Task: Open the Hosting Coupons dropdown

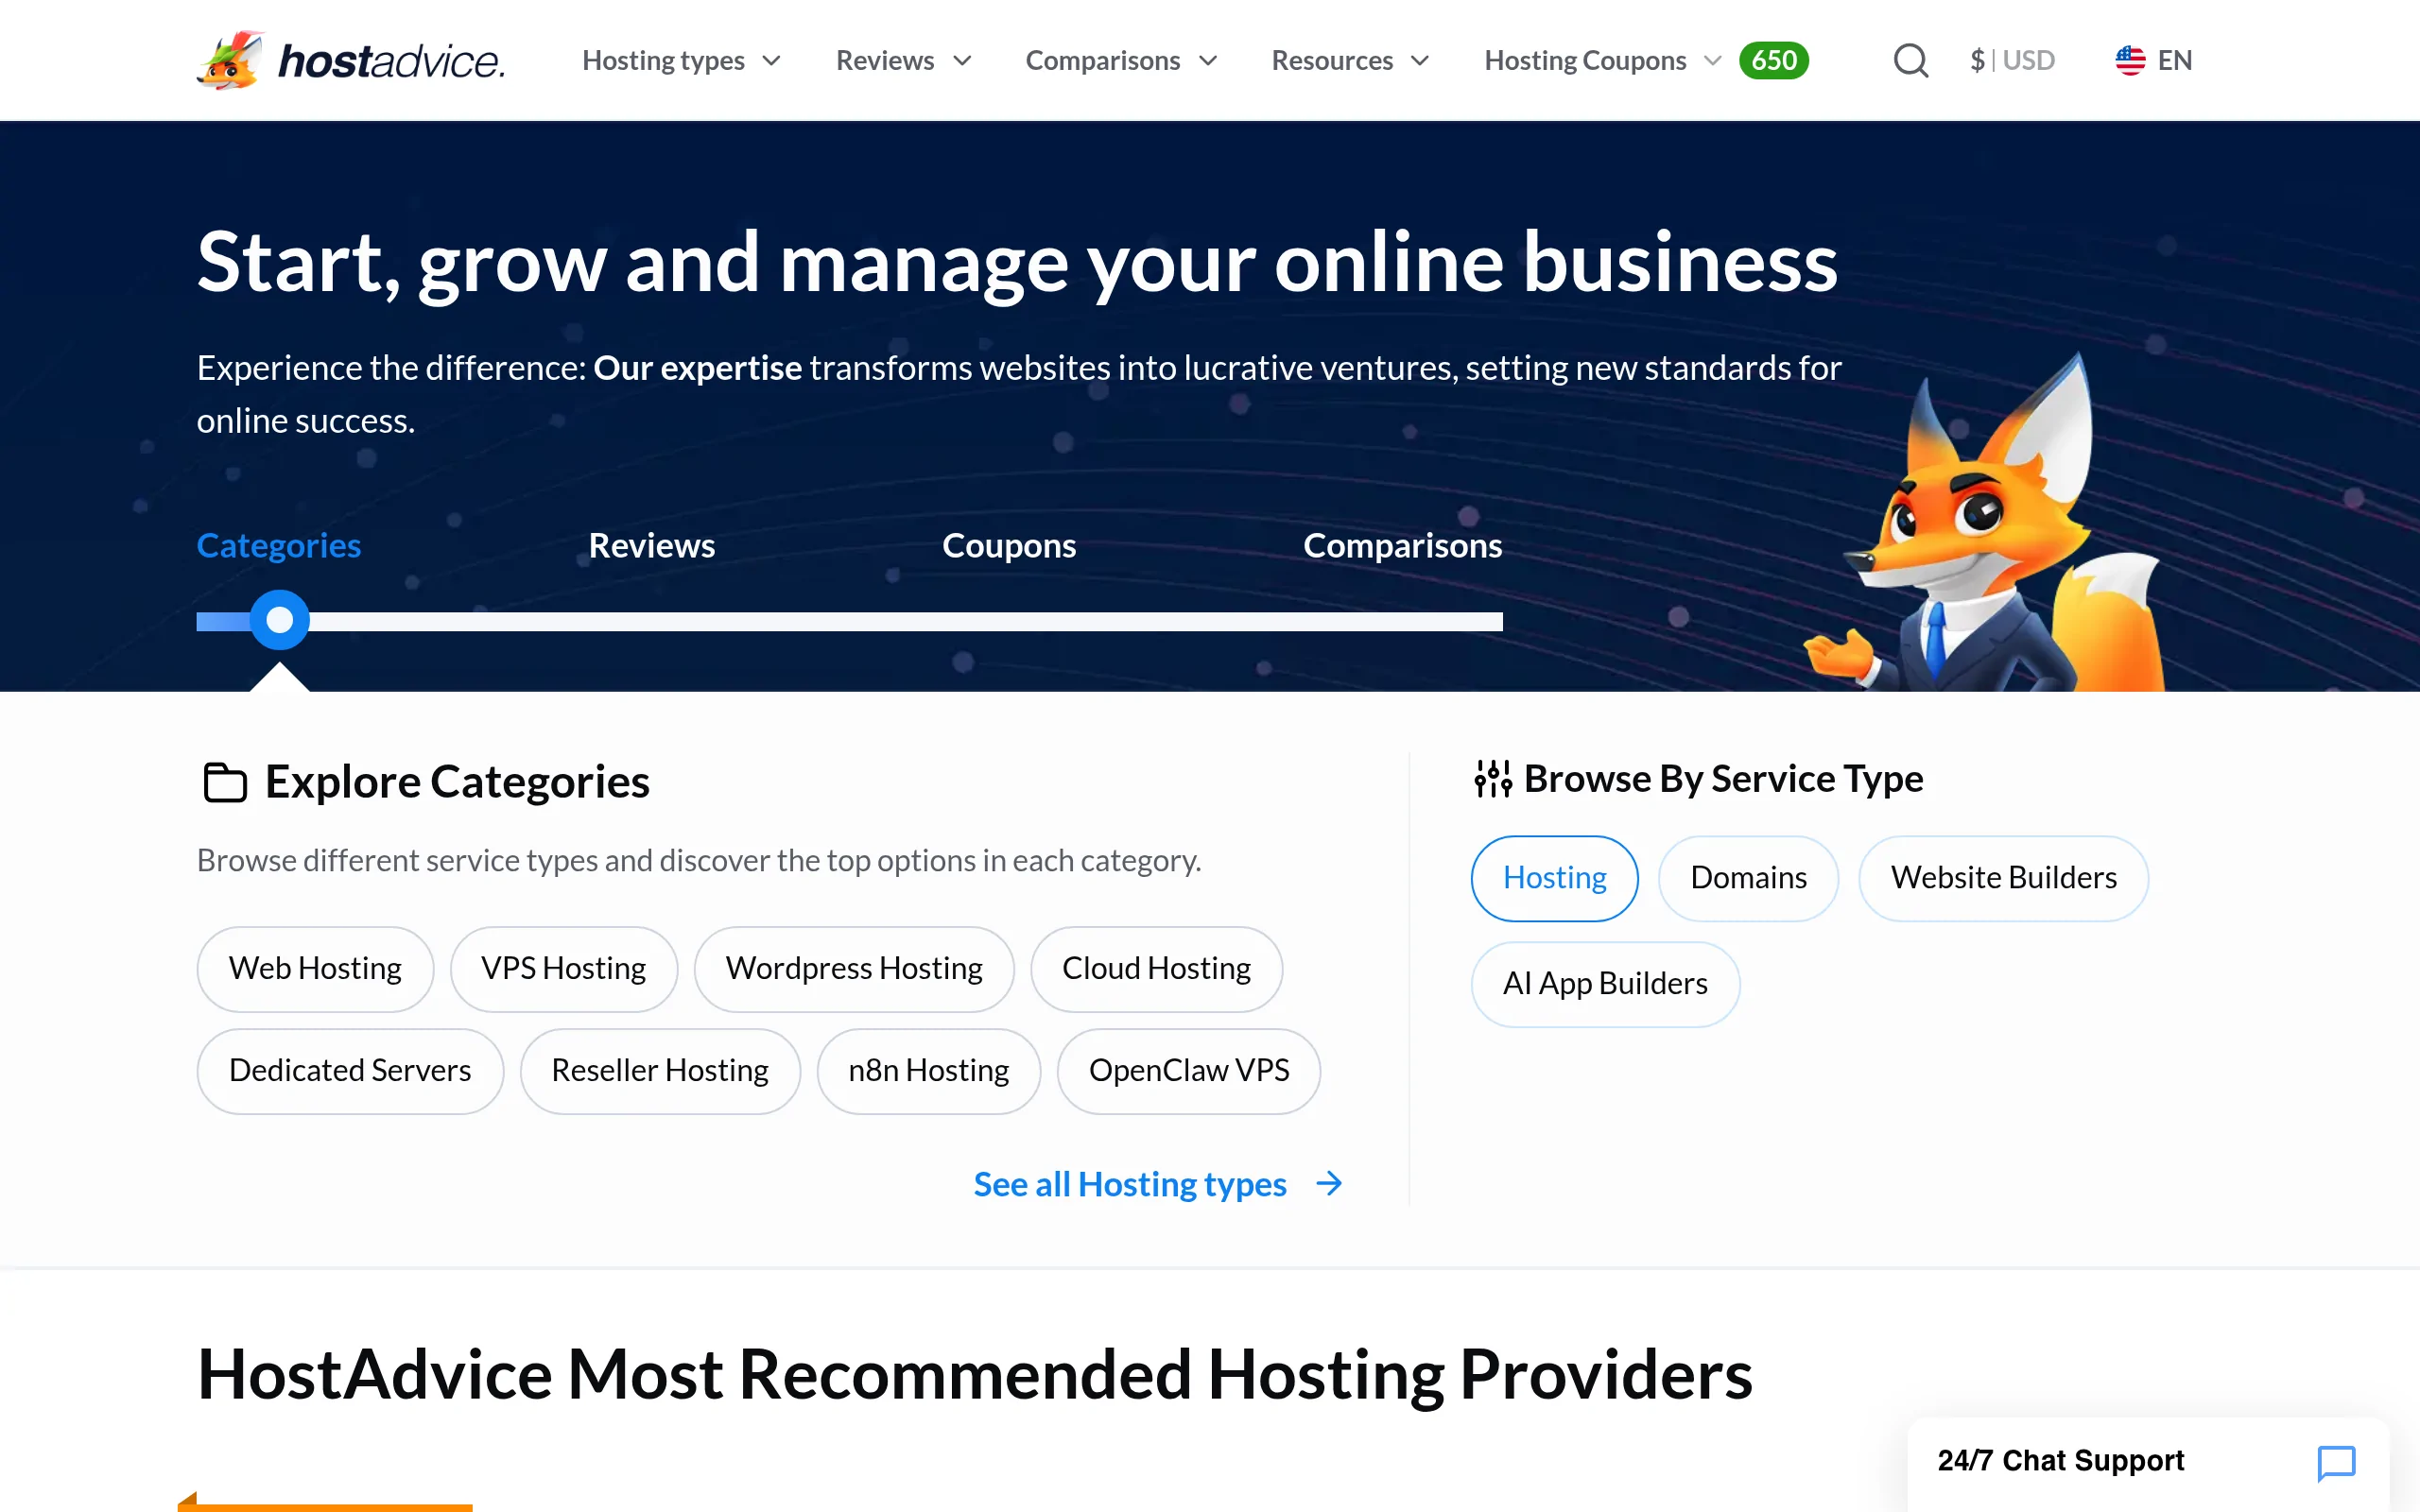Action: 1603,60
